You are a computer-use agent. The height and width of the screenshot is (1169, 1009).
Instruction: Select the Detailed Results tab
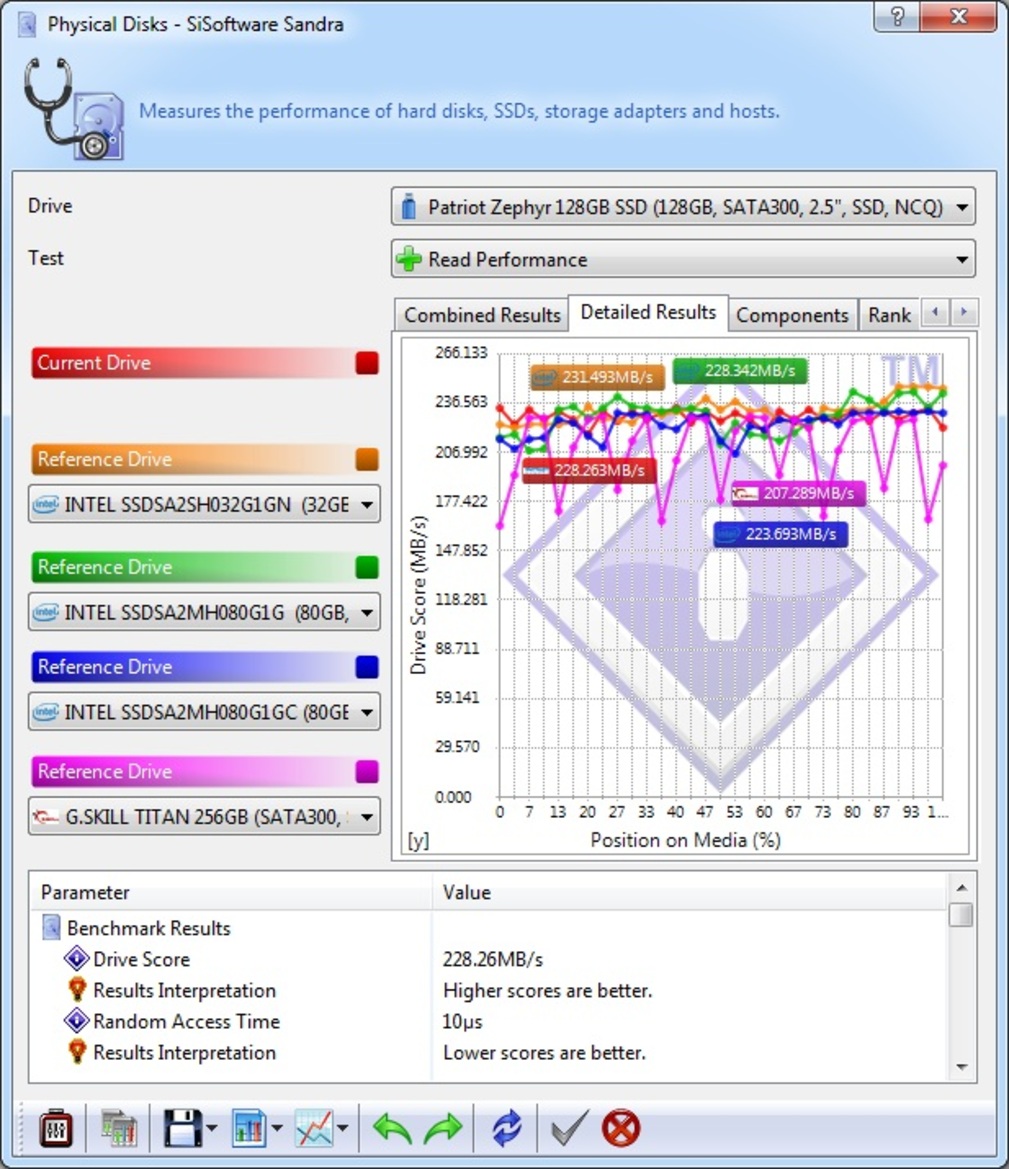648,312
